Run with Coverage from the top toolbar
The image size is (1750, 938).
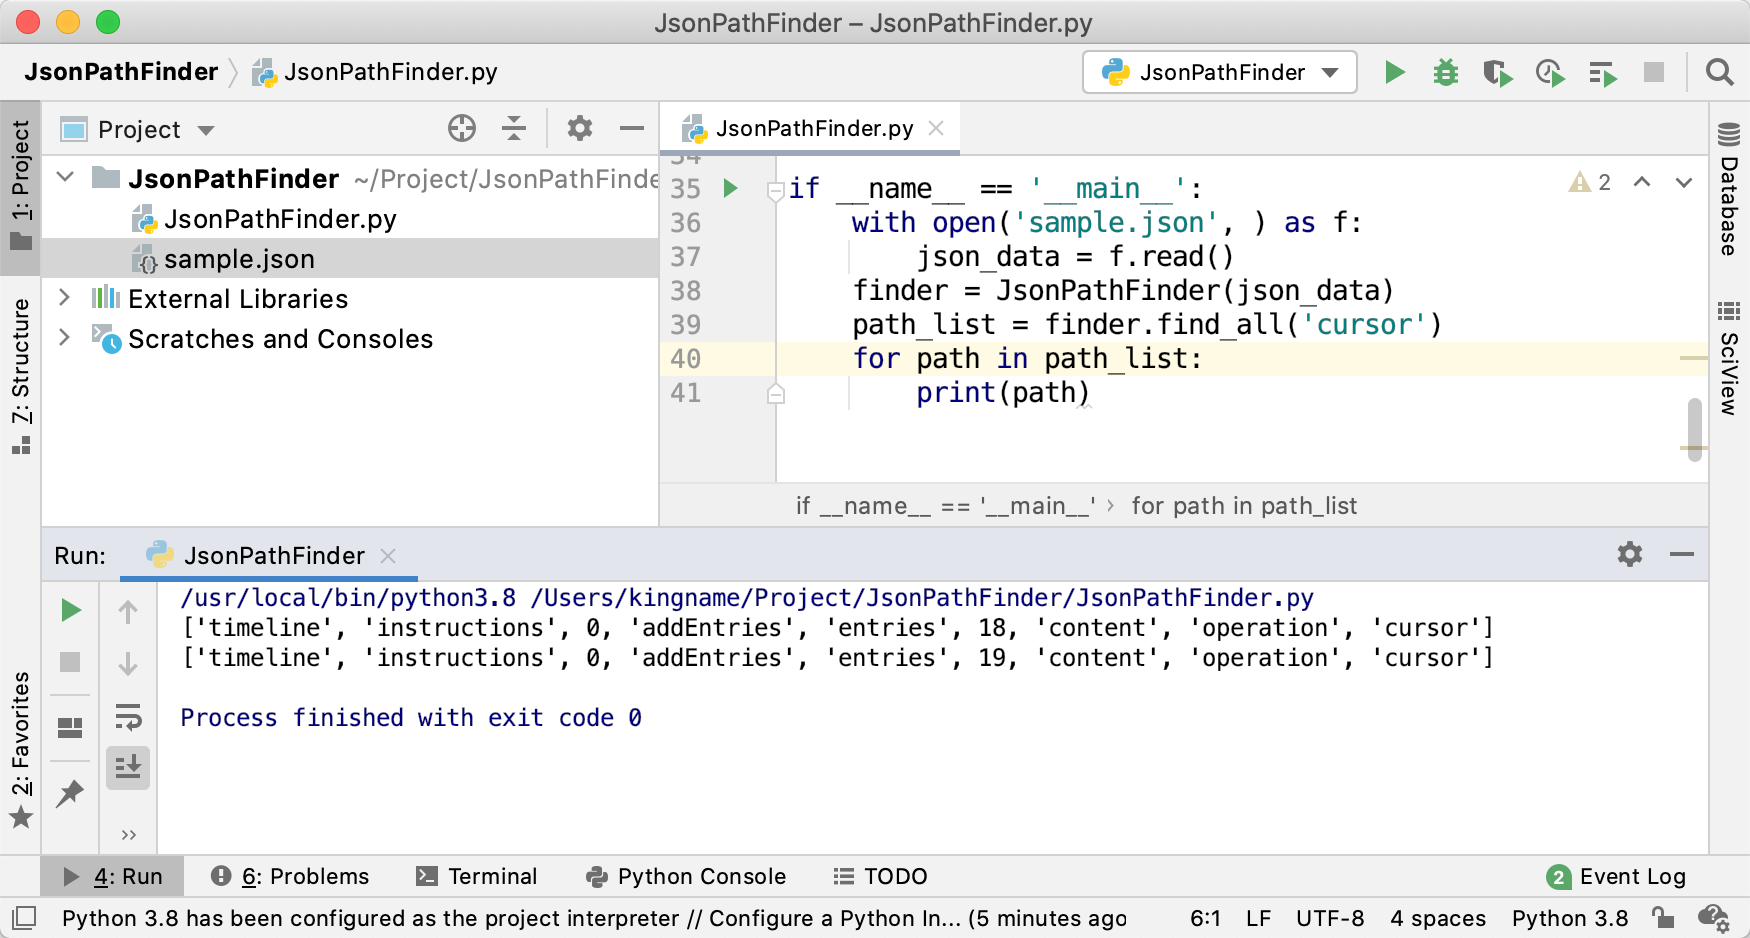1497,73
